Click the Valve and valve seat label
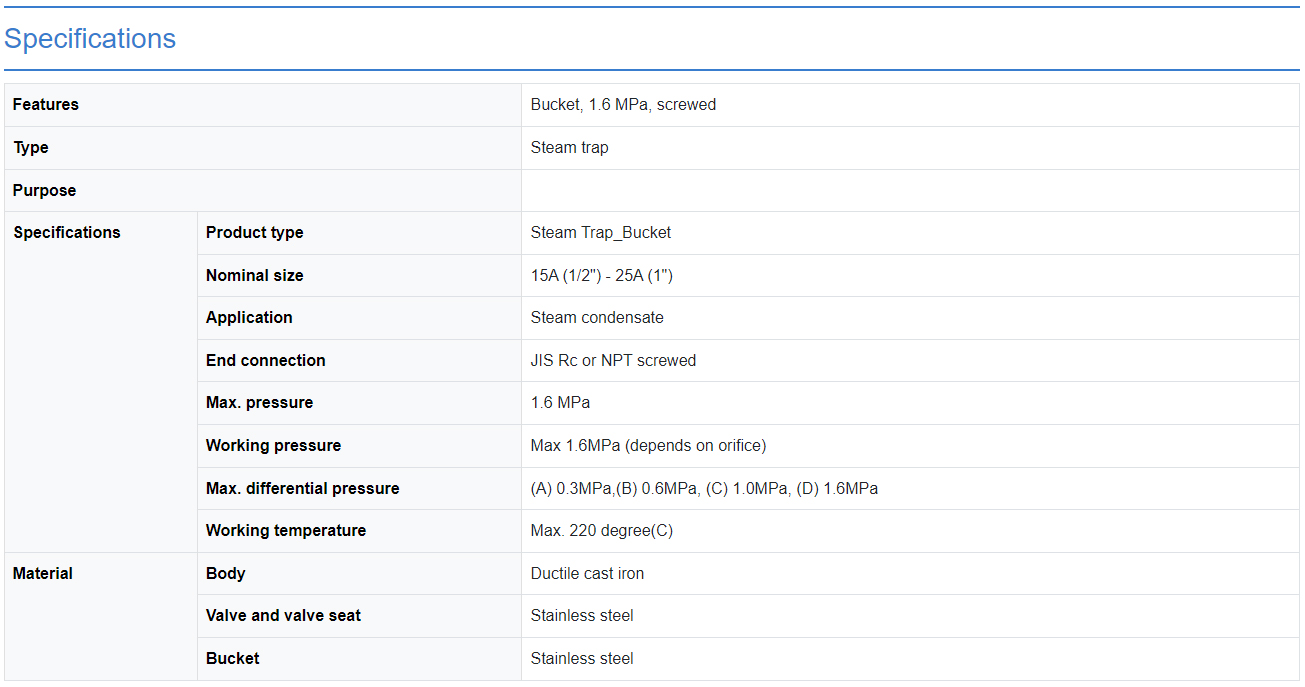The image size is (1305, 687). coord(283,616)
